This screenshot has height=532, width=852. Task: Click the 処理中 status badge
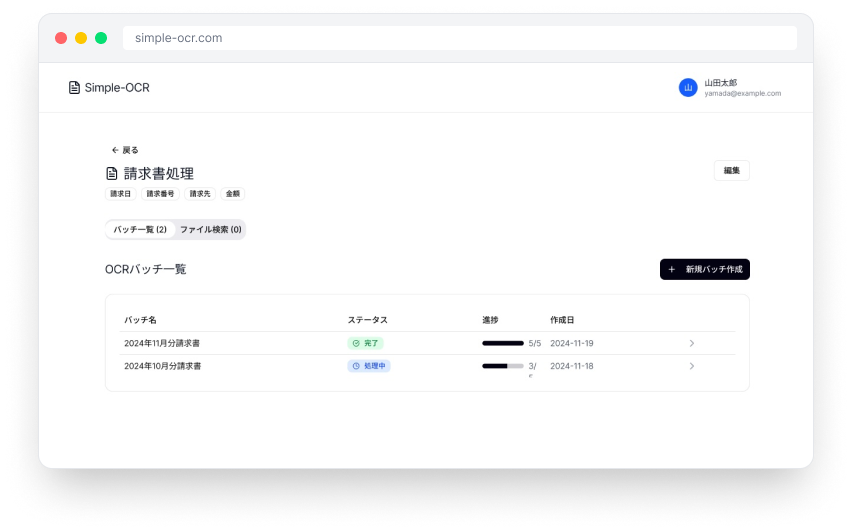pyautogui.click(x=369, y=366)
